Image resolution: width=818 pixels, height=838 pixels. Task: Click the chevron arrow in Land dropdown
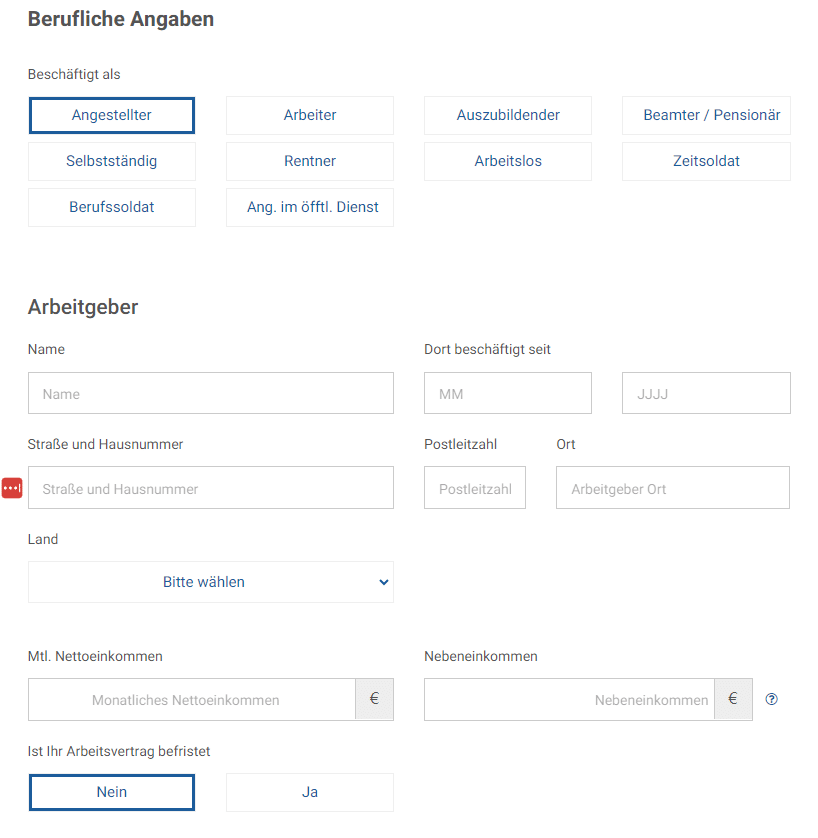tap(384, 582)
